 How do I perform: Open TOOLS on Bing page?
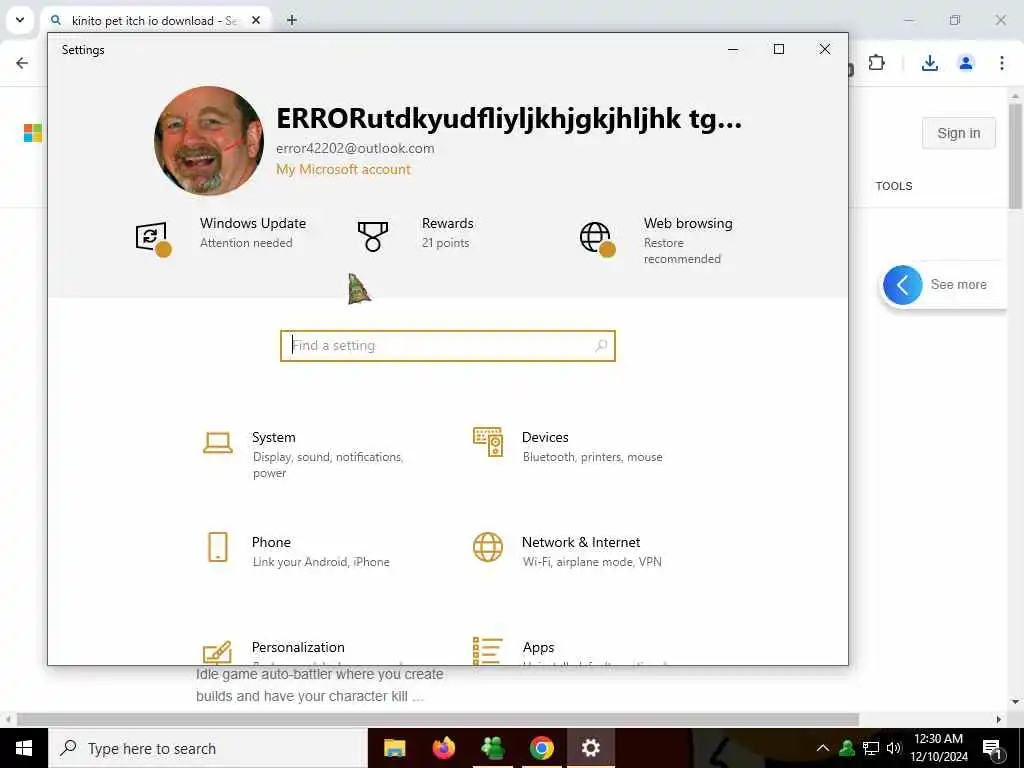pos(893,186)
